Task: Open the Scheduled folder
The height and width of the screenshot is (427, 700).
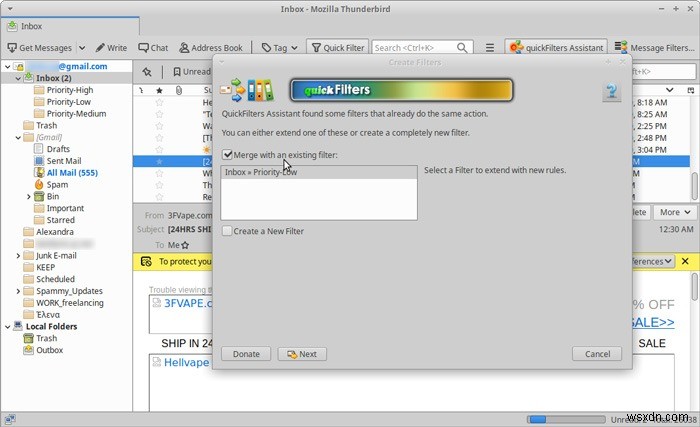Action: 55,279
